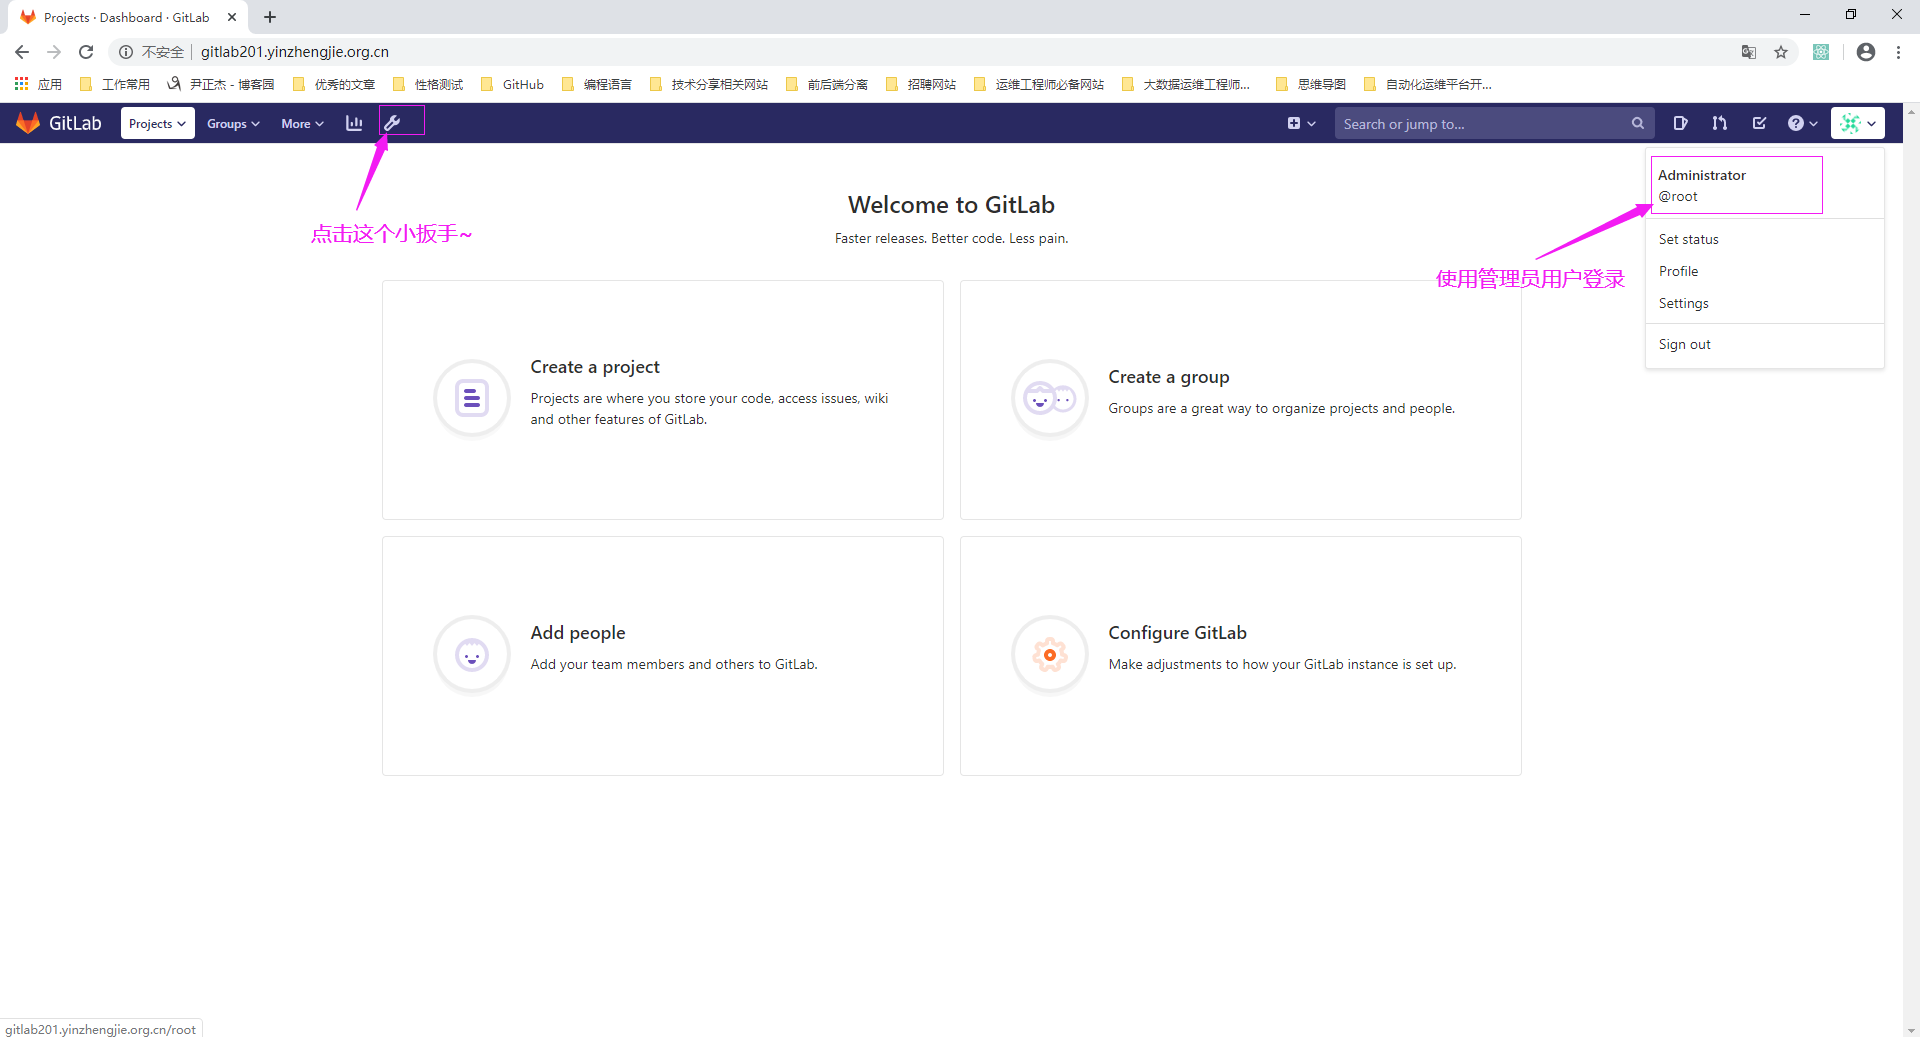
Task: Open the 思维导图 bookmark folder
Action: click(x=1311, y=84)
